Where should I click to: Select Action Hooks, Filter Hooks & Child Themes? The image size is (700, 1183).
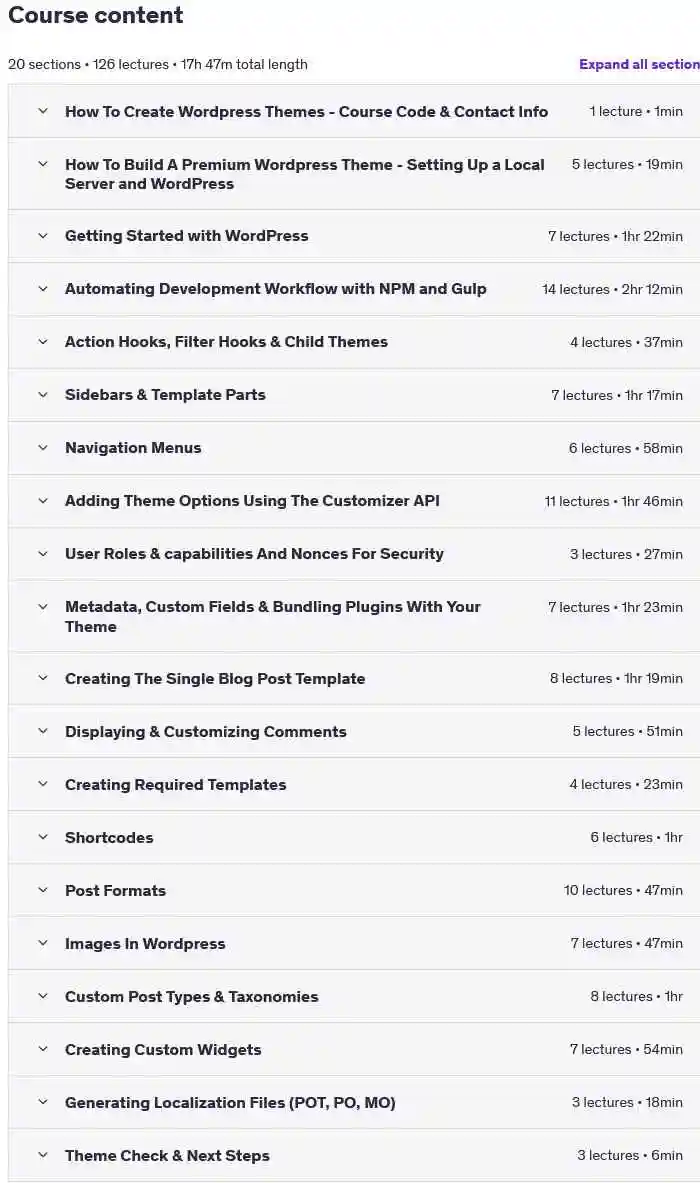tap(226, 342)
